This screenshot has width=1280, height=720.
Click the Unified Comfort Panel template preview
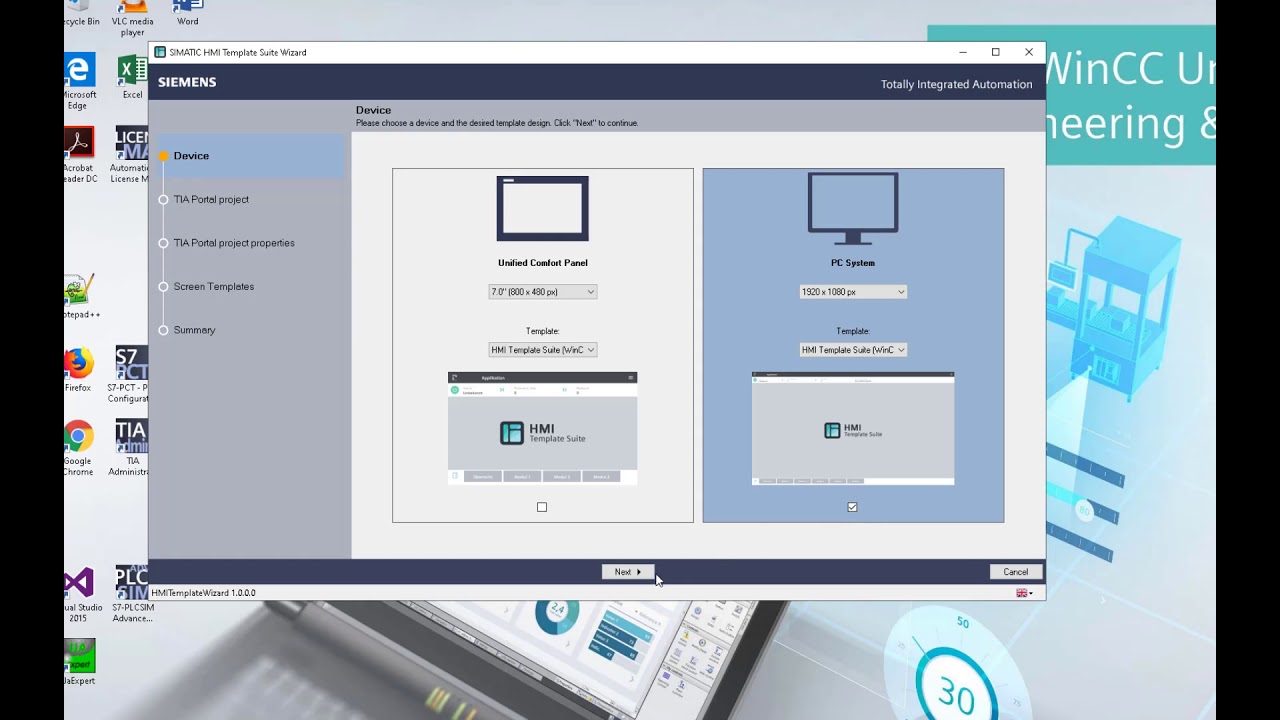click(x=542, y=428)
